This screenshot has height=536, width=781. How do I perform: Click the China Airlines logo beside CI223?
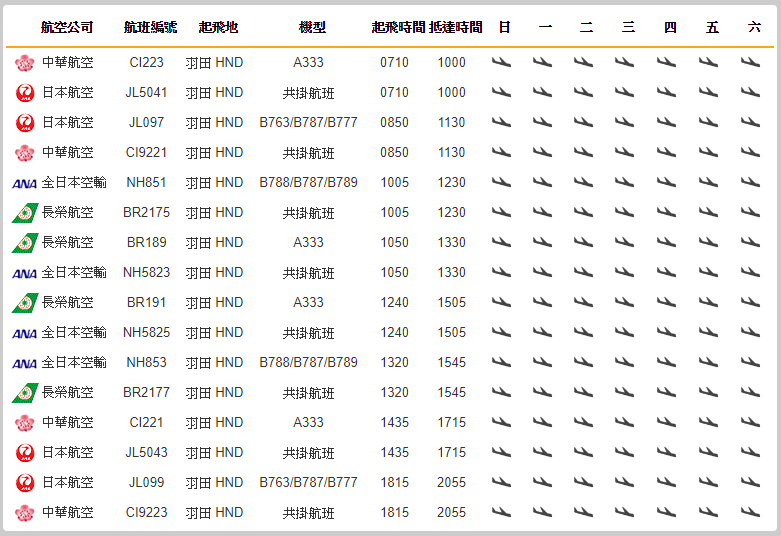(x=24, y=63)
